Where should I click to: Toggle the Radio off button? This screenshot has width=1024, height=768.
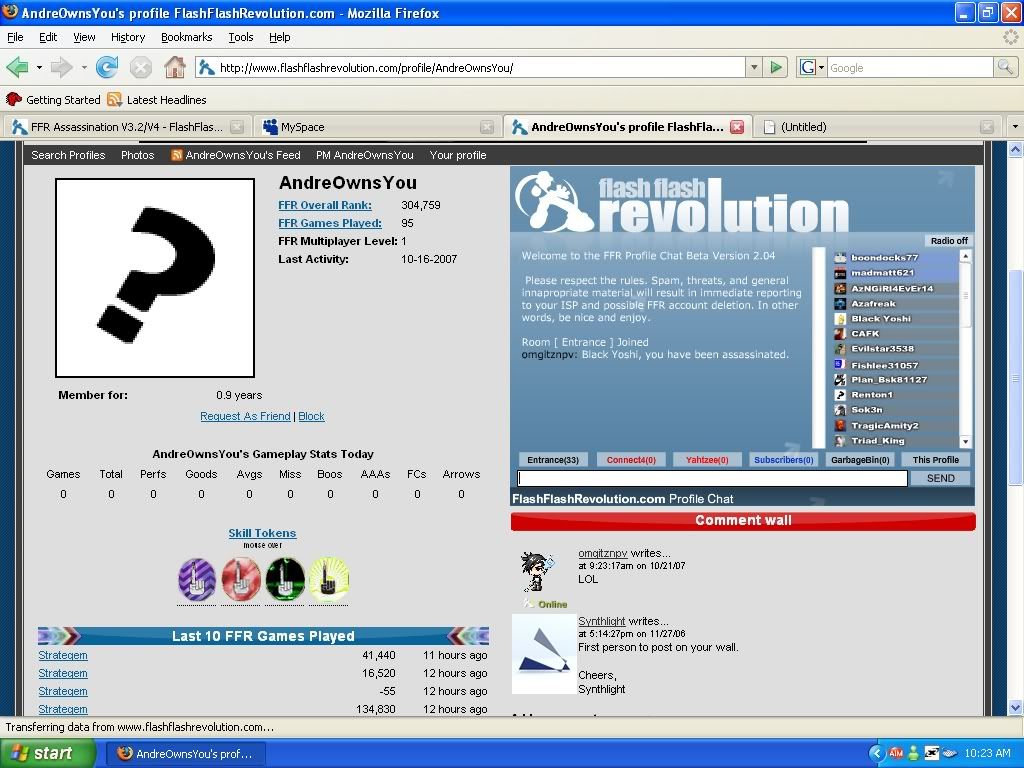[x=948, y=241]
